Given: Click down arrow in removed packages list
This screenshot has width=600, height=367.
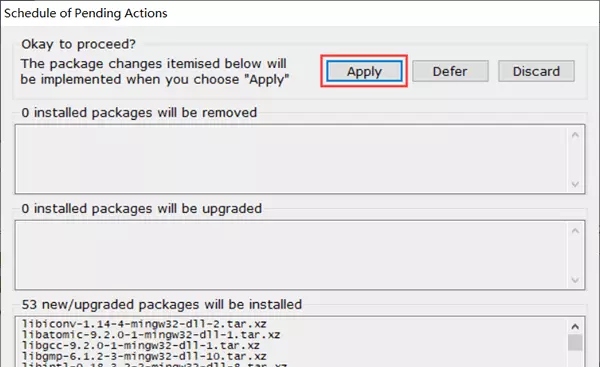Looking at the screenshot, I should point(575,184).
